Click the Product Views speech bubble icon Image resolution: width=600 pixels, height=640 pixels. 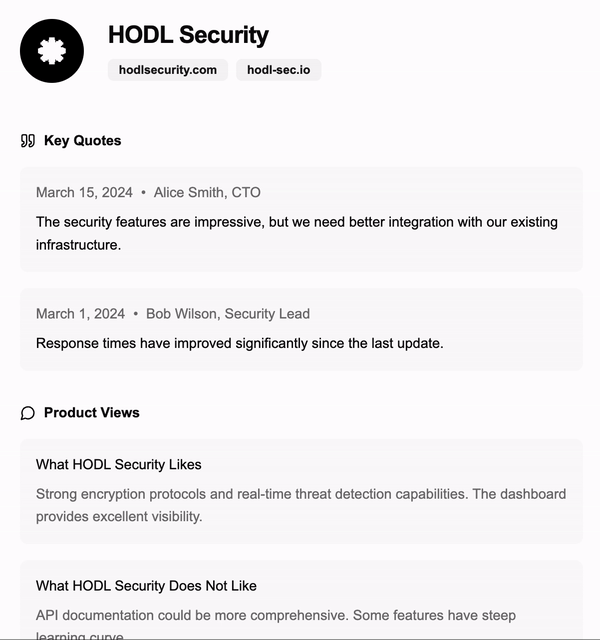(28, 413)
